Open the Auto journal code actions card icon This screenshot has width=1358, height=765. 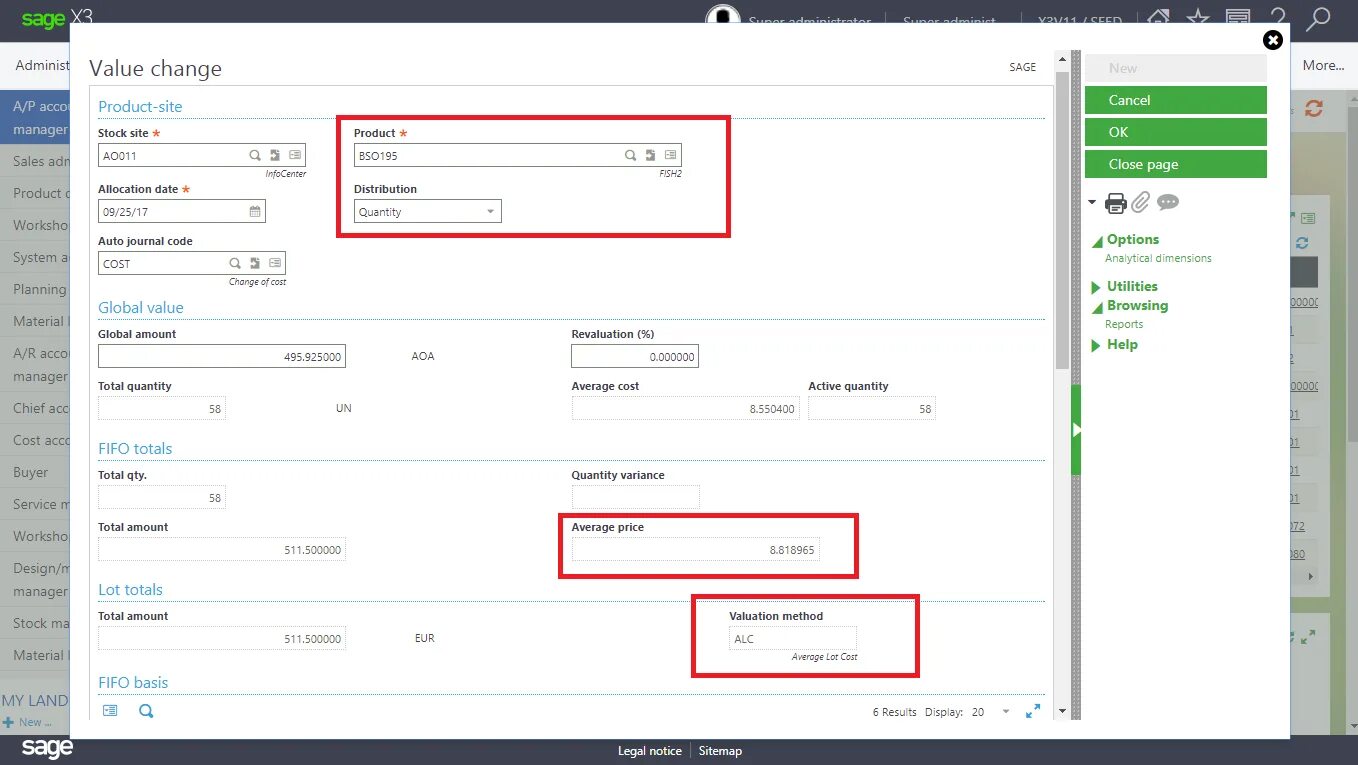(x=275, y=263)
